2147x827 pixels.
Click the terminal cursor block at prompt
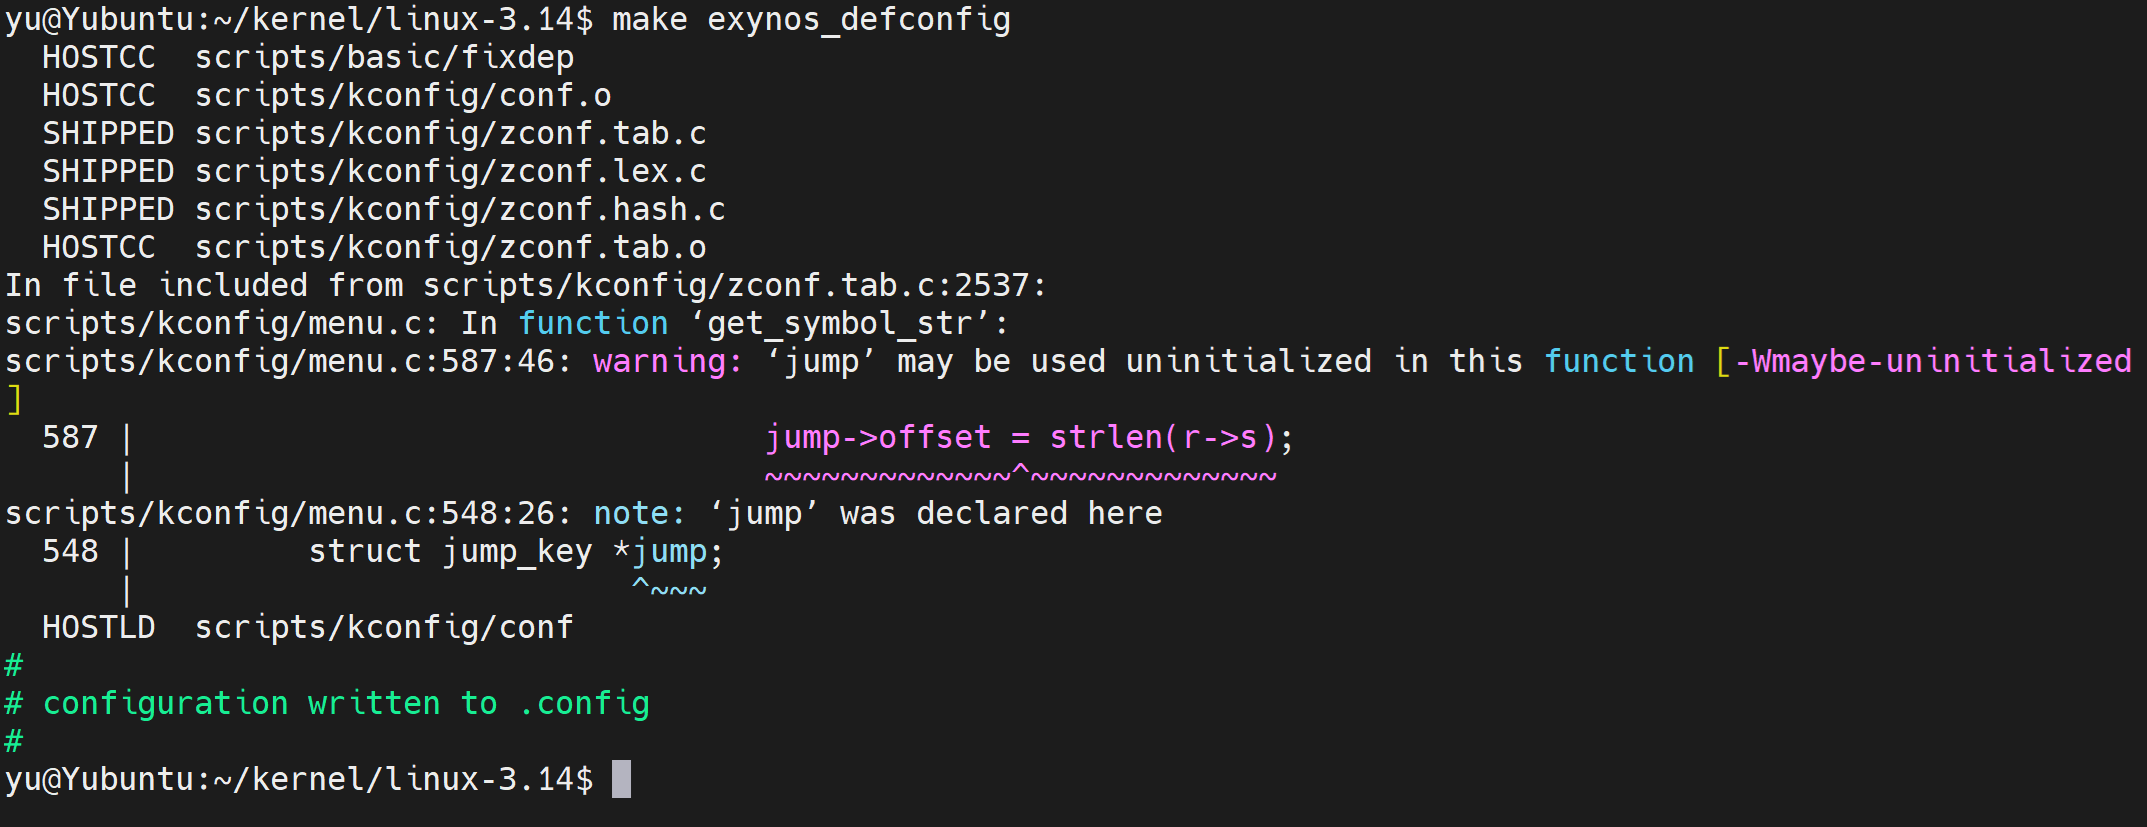click(621, 779)
